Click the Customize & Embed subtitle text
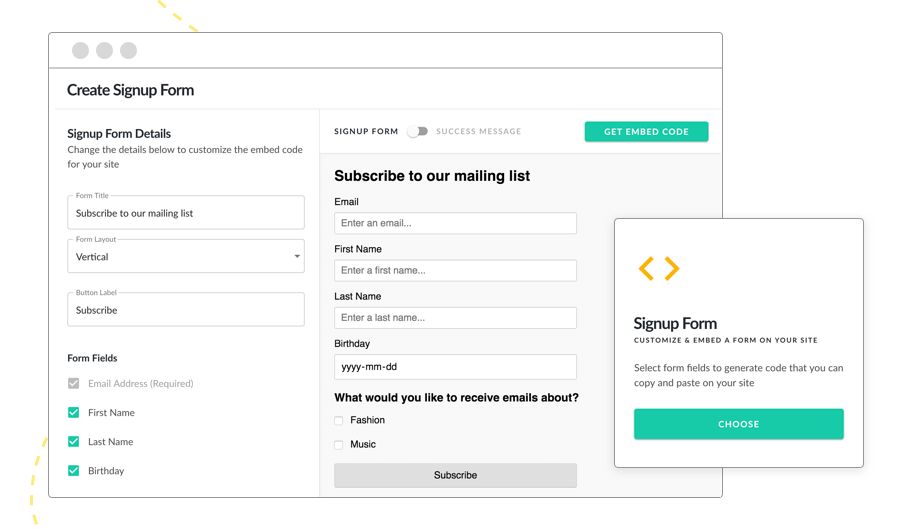 pyautogui.click(x=725, y=340)
